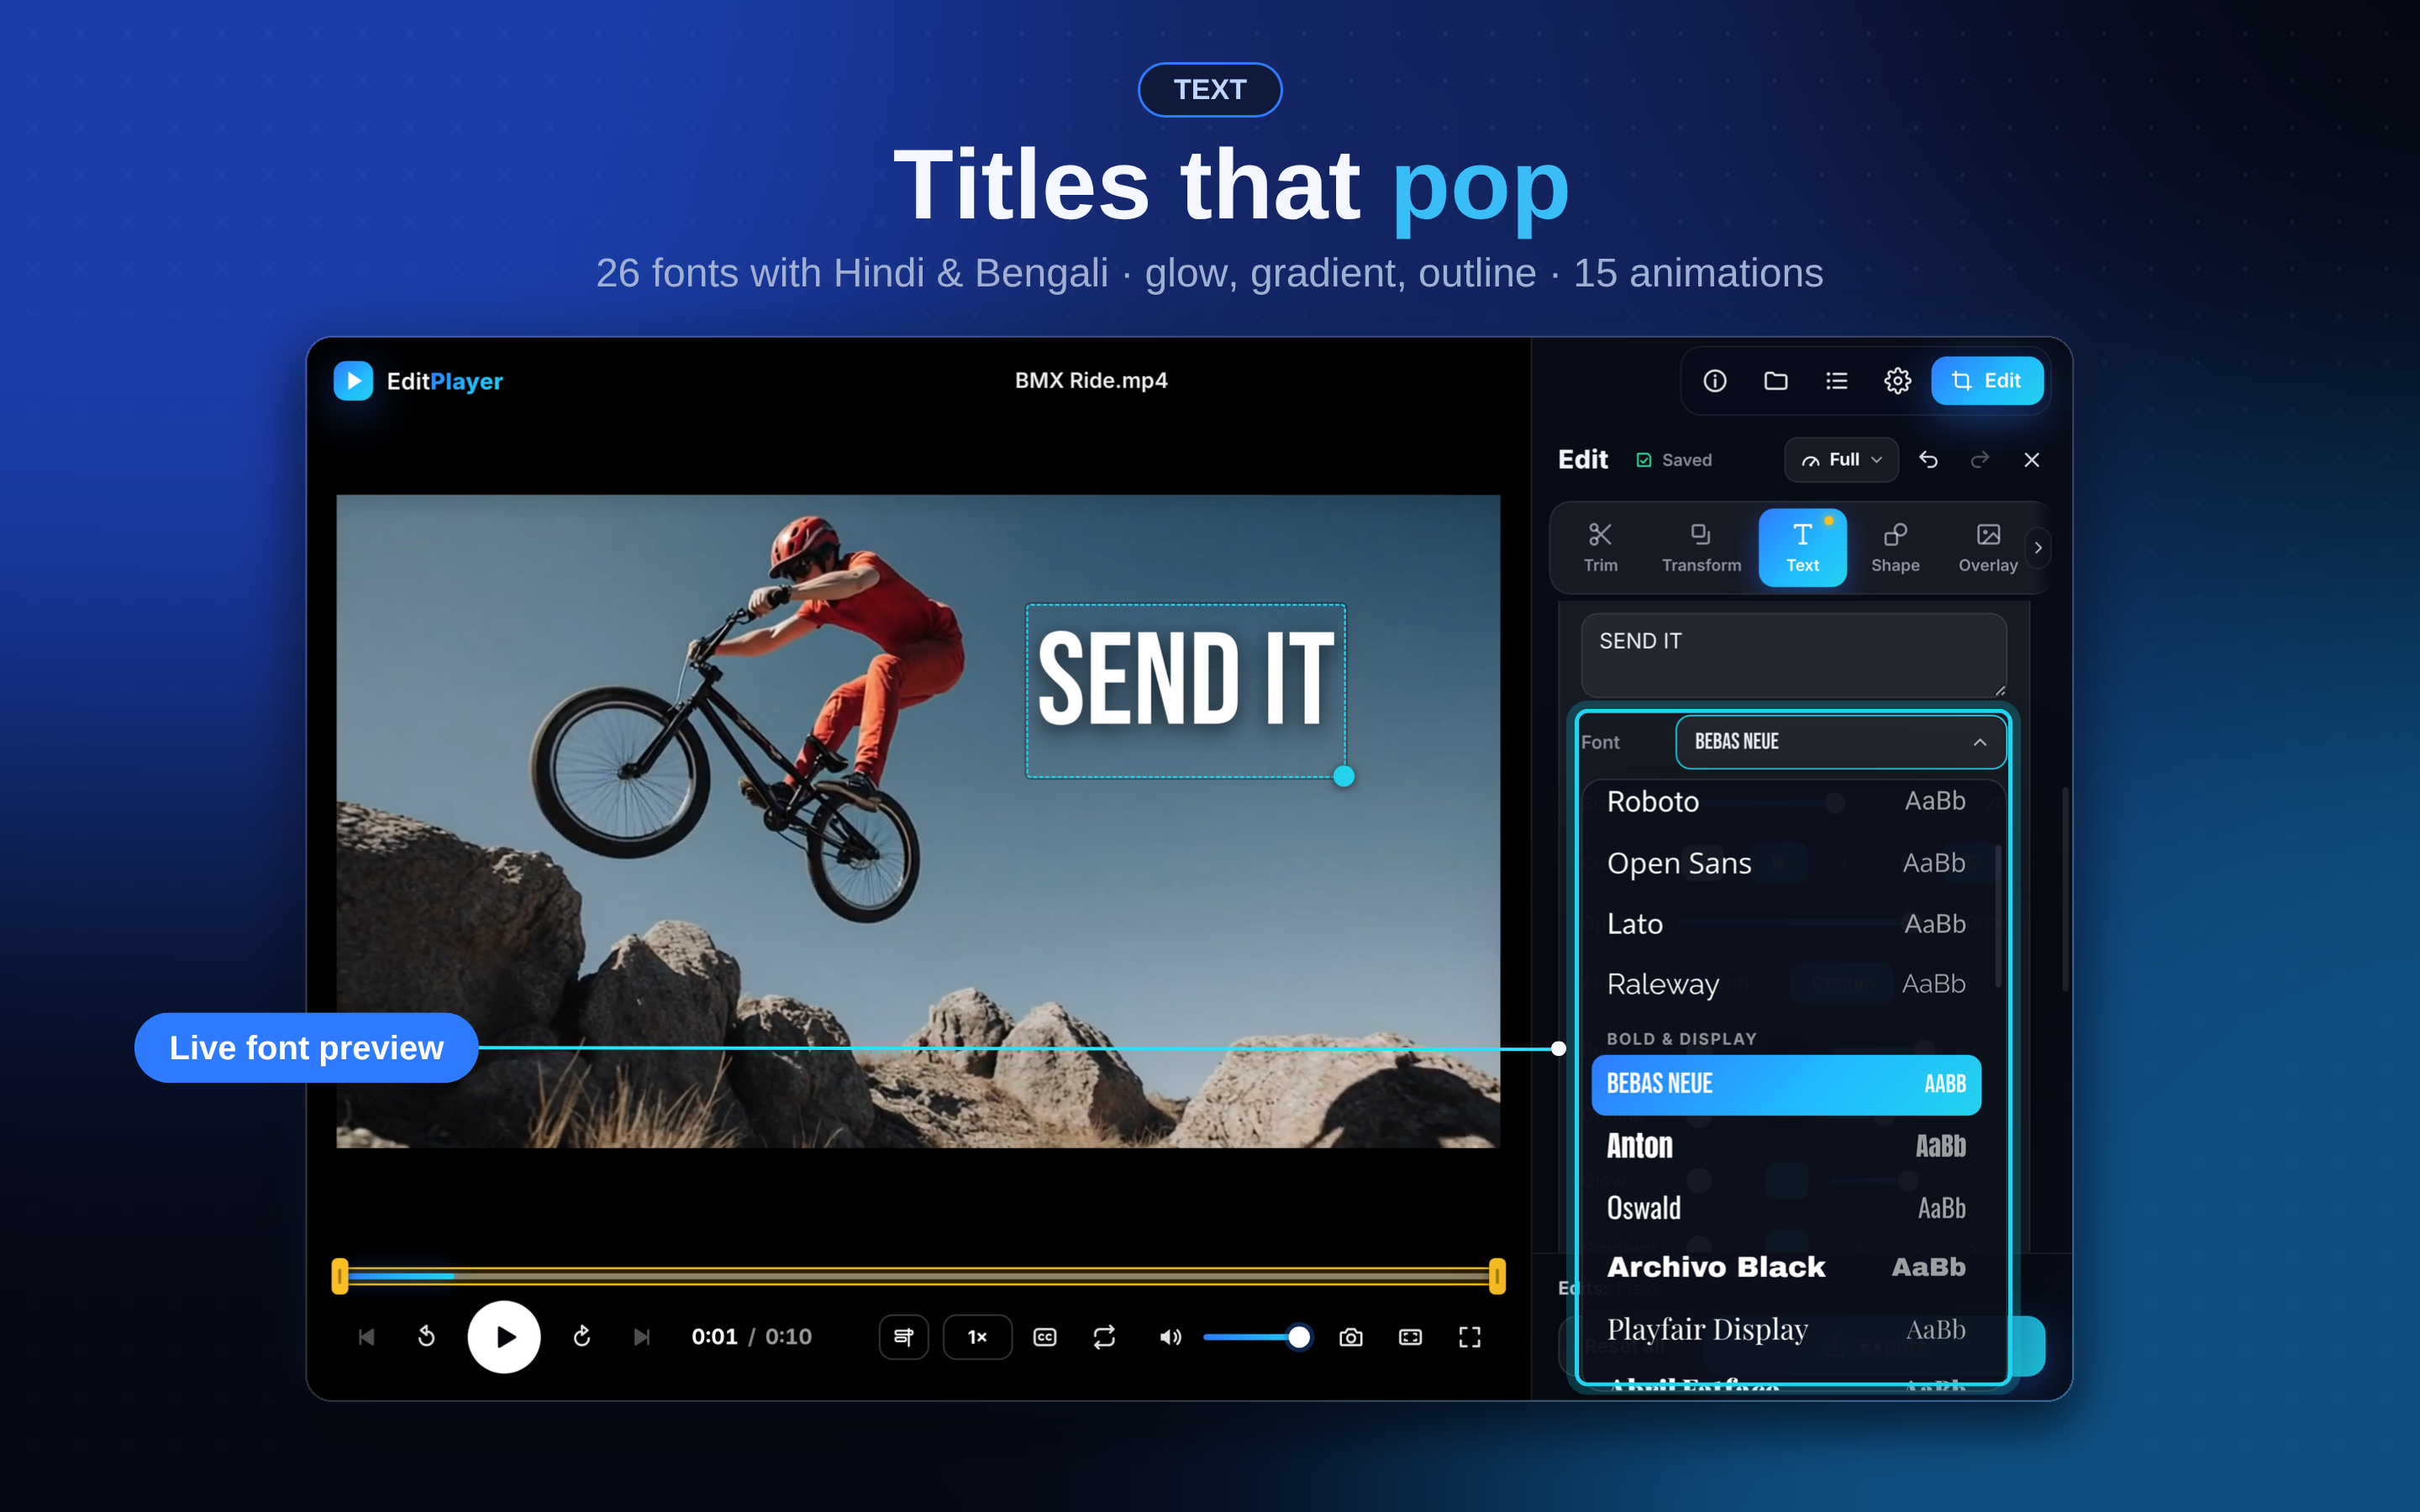2420x1512 pixels.
Task: Select the Text tab
Action: [1802, 547]
